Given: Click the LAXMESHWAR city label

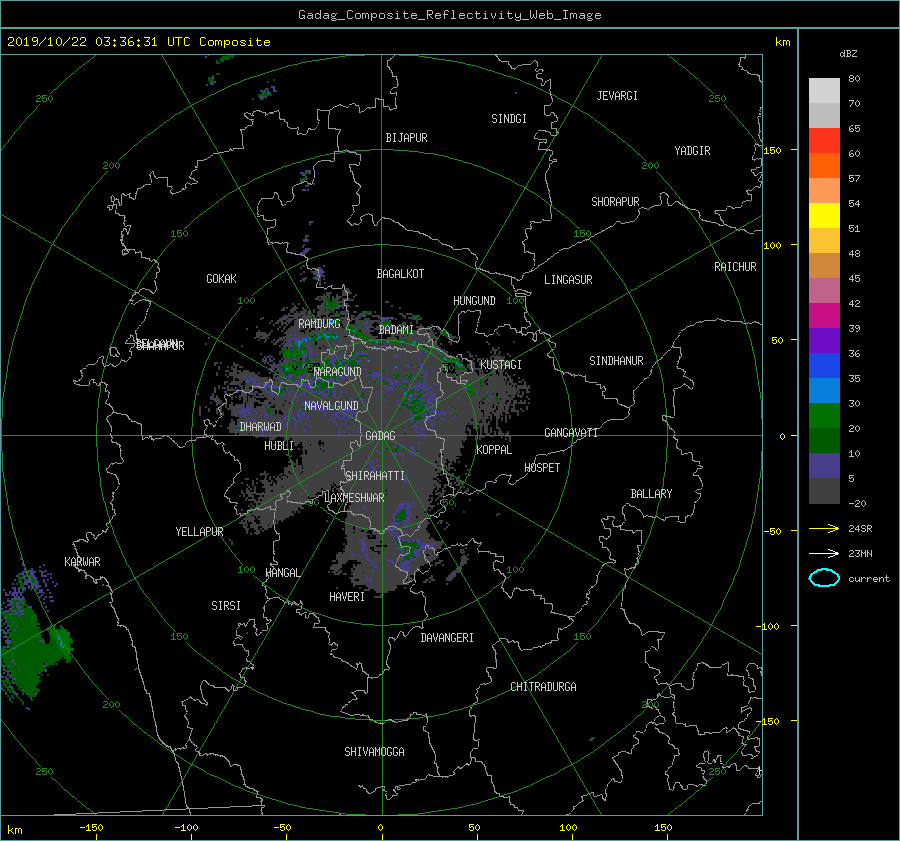Looking at the screenshot, I should [x=354, y=498].
